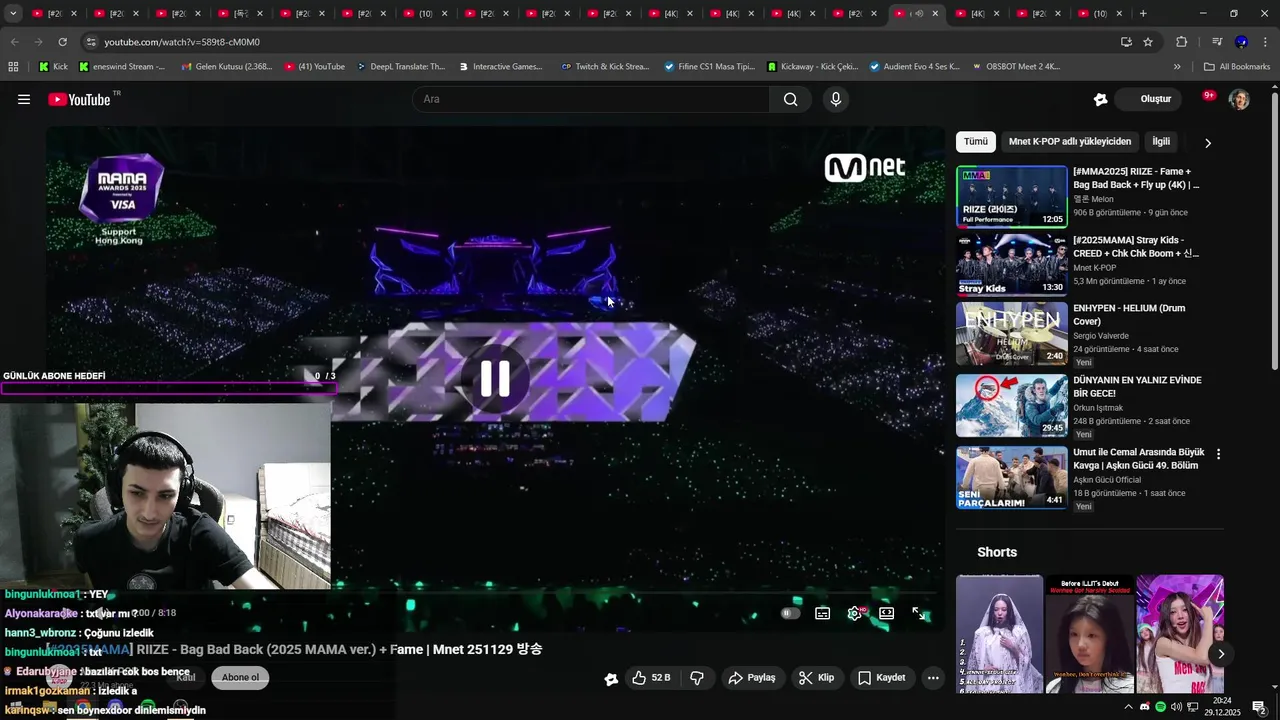Click the search magnifier button
The height and width of the screenshot is (720, 1280).
click(790, 99)
